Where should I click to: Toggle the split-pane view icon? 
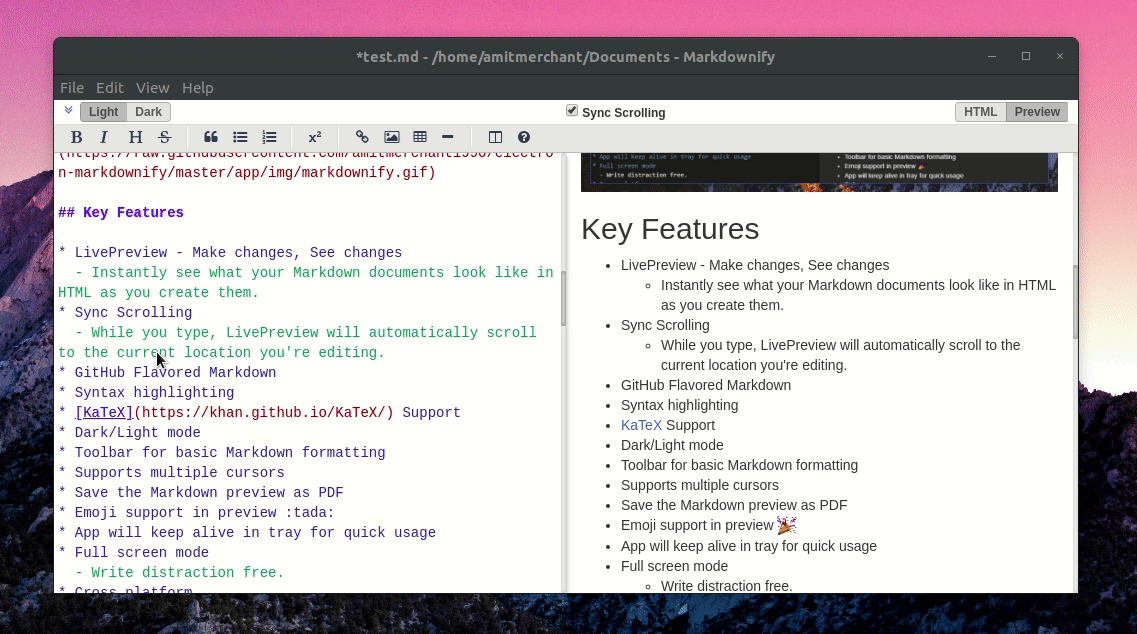(x=495, y=137)
